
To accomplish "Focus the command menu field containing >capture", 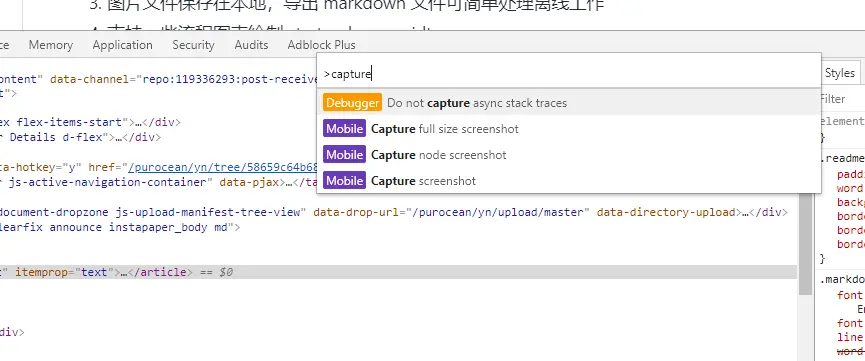I will pos(569,74).
